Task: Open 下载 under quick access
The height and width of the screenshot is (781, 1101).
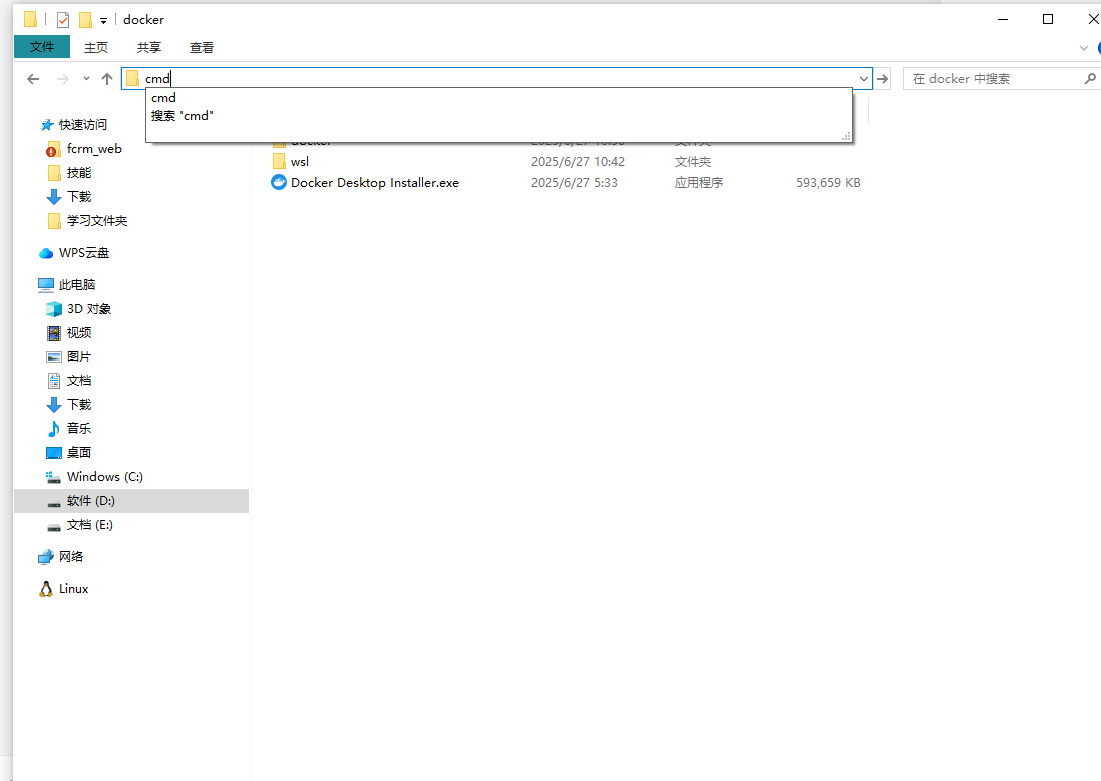Action: (x=79, y=197)
